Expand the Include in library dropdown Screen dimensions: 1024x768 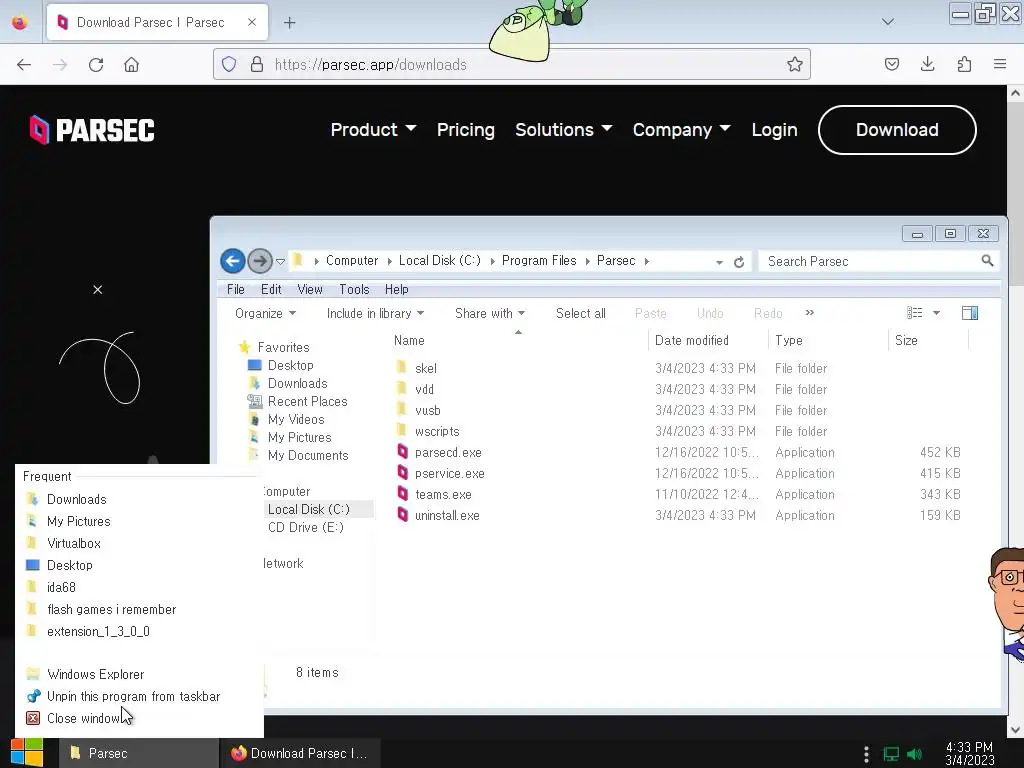(x=375, y=313)
